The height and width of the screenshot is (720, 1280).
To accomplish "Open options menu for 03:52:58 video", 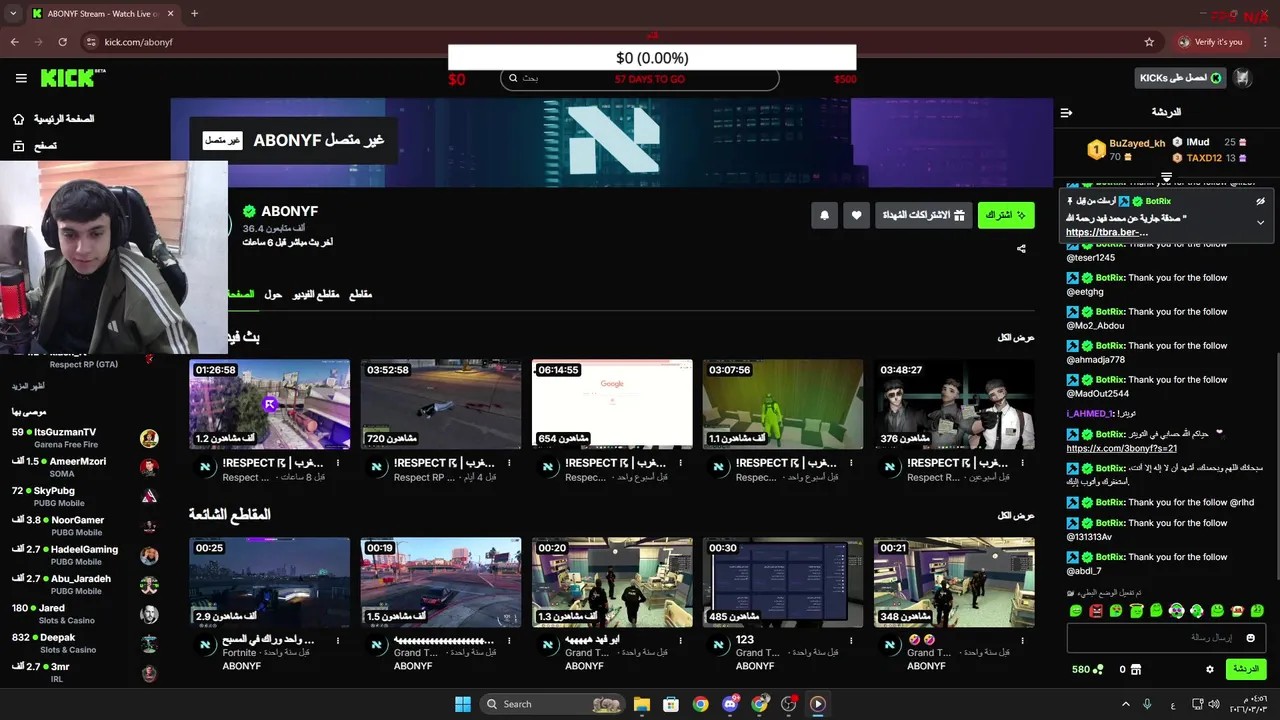I will point(509,463).
